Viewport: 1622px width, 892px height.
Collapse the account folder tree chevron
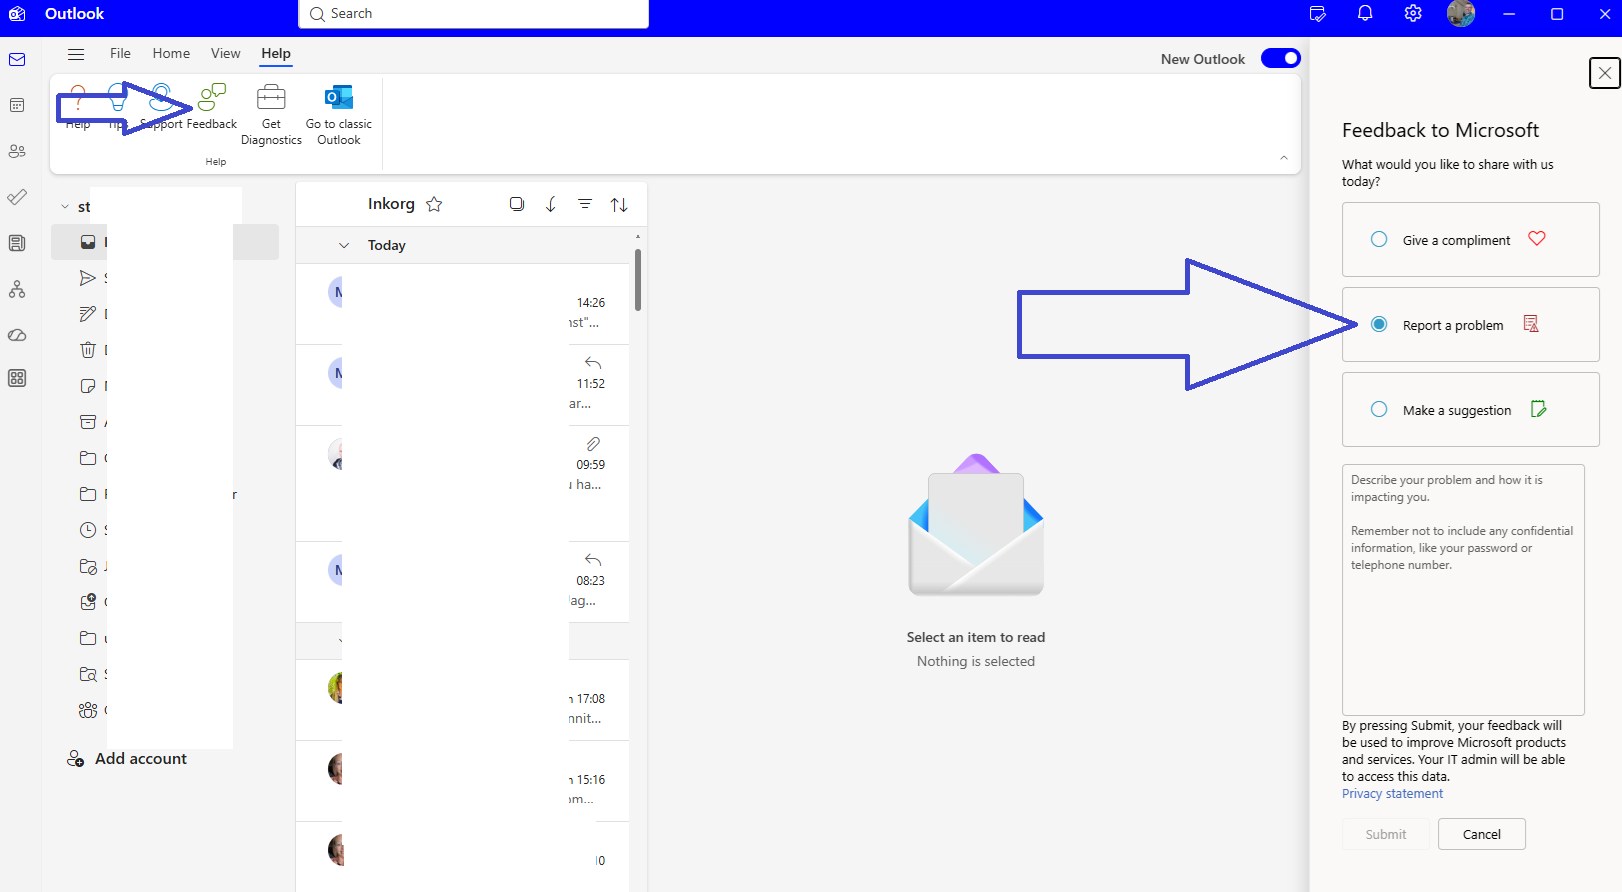pyautogui.click(x=65, y=207)
